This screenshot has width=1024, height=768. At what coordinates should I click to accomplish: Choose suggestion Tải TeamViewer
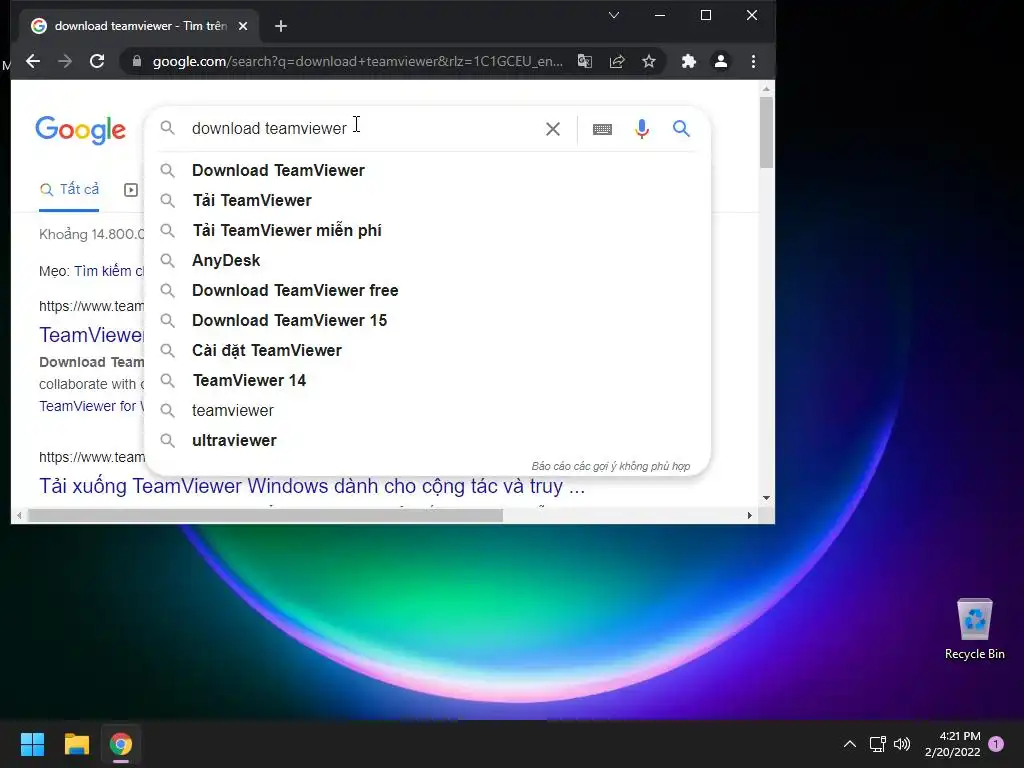tap(428, 200)
